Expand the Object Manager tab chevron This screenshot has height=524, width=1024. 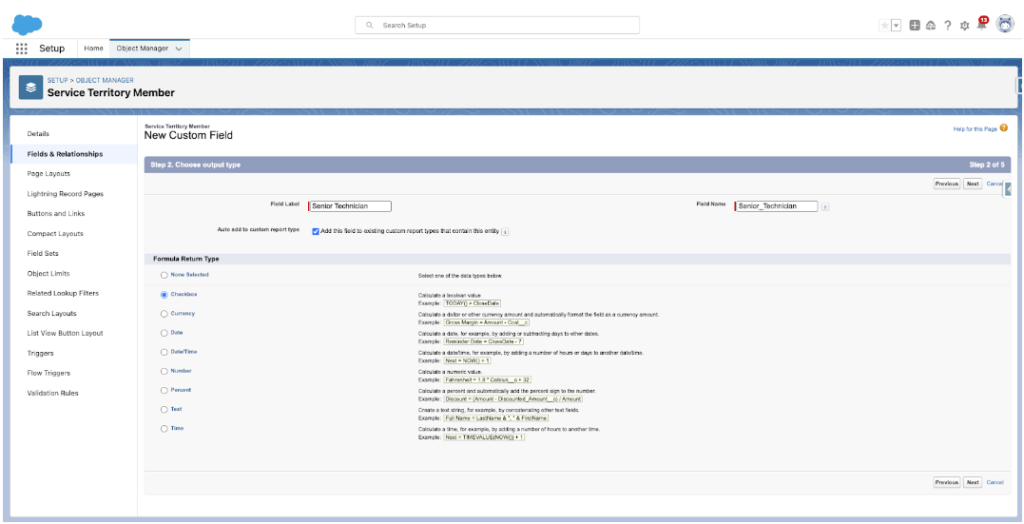[x=179, y=48]
